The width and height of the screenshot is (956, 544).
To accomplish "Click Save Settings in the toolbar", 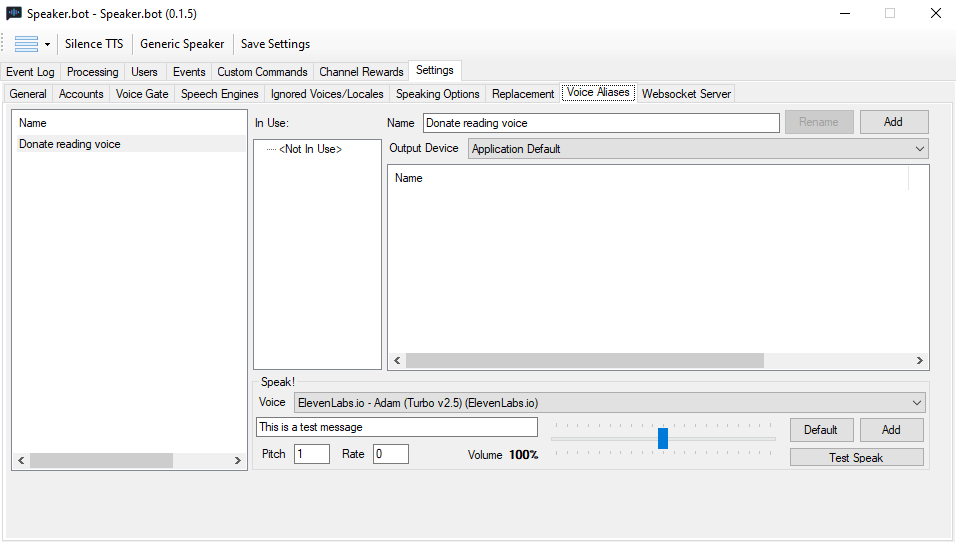I will click(x=275, y=44).
